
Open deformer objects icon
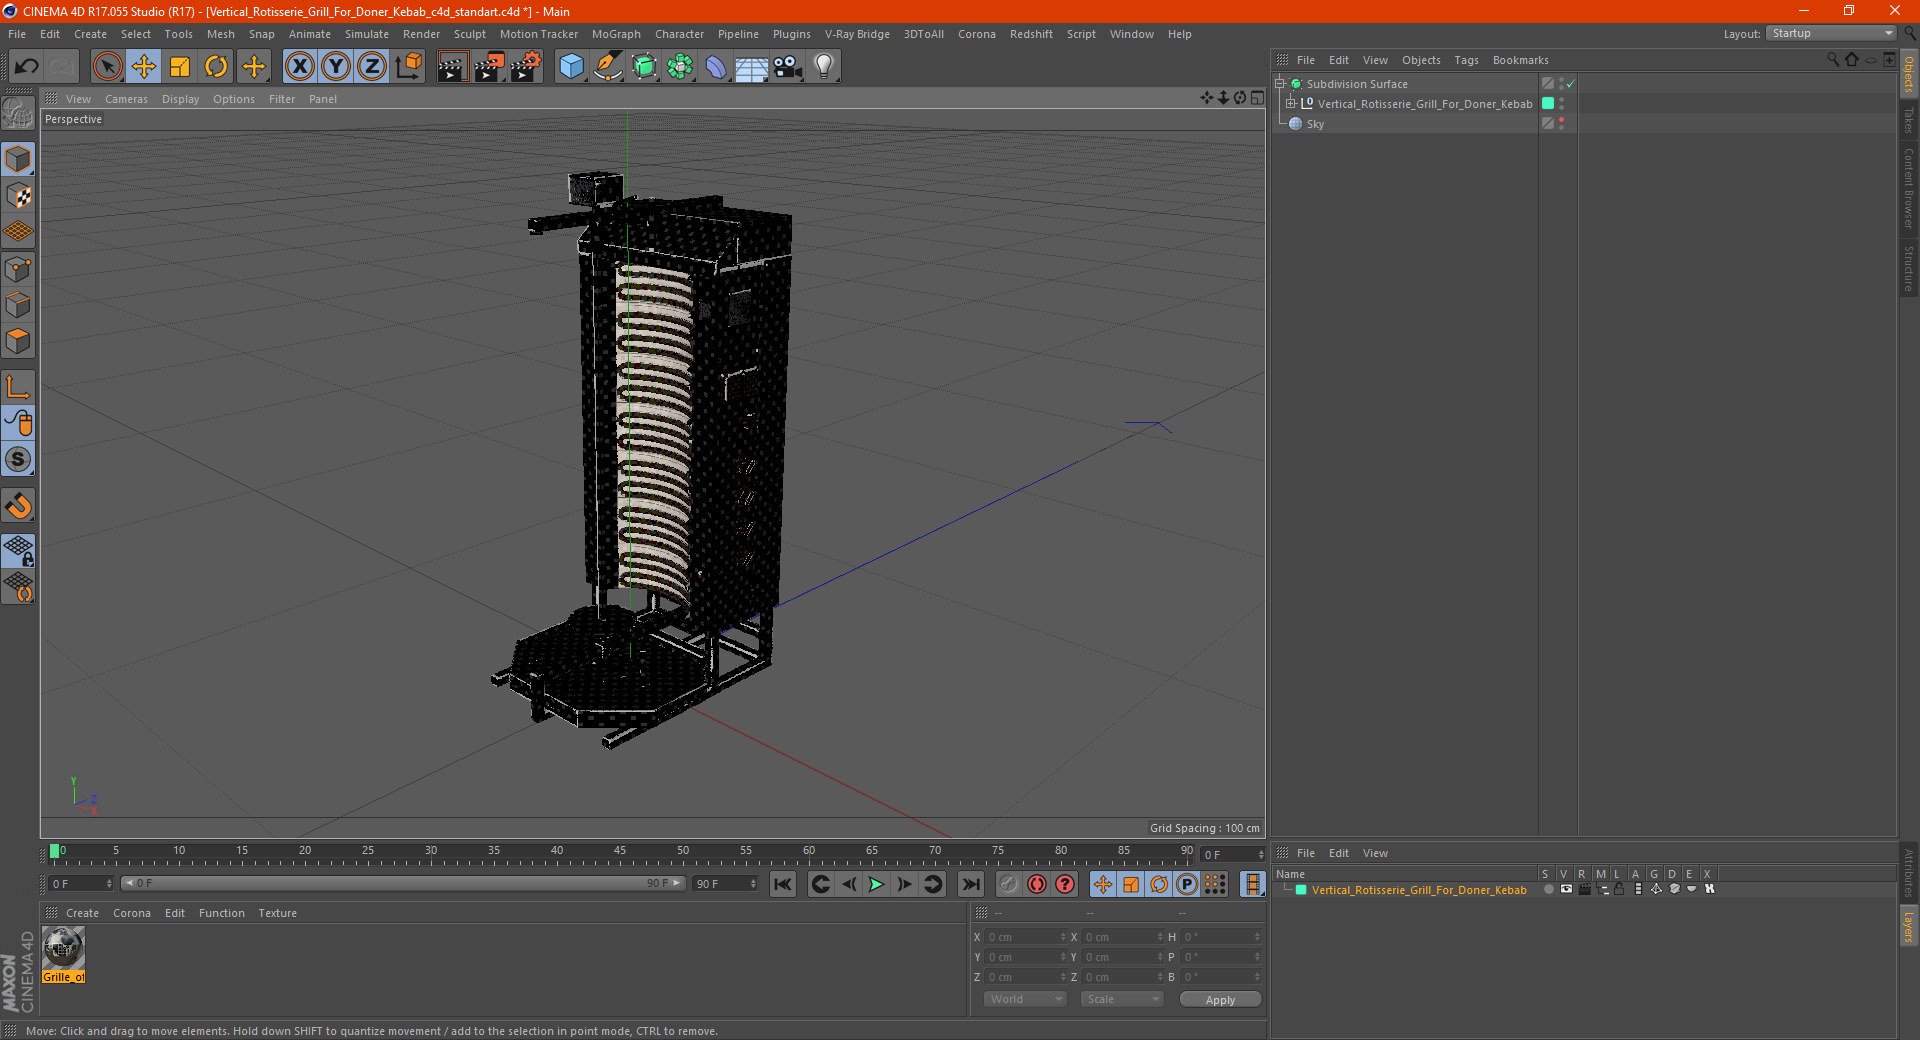pyautogui.click(x=716, y=67)
